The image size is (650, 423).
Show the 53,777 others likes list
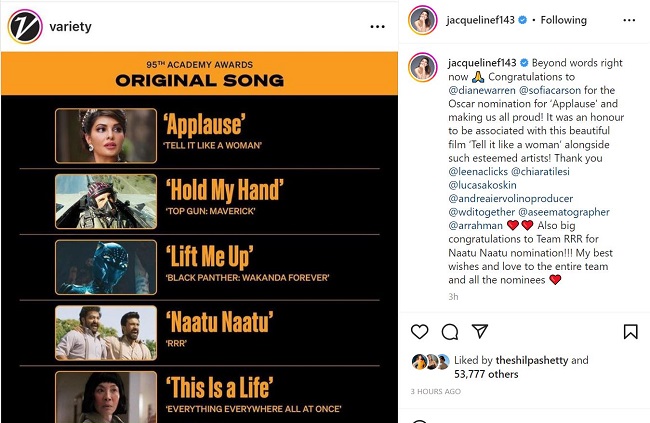click(486, 374)
